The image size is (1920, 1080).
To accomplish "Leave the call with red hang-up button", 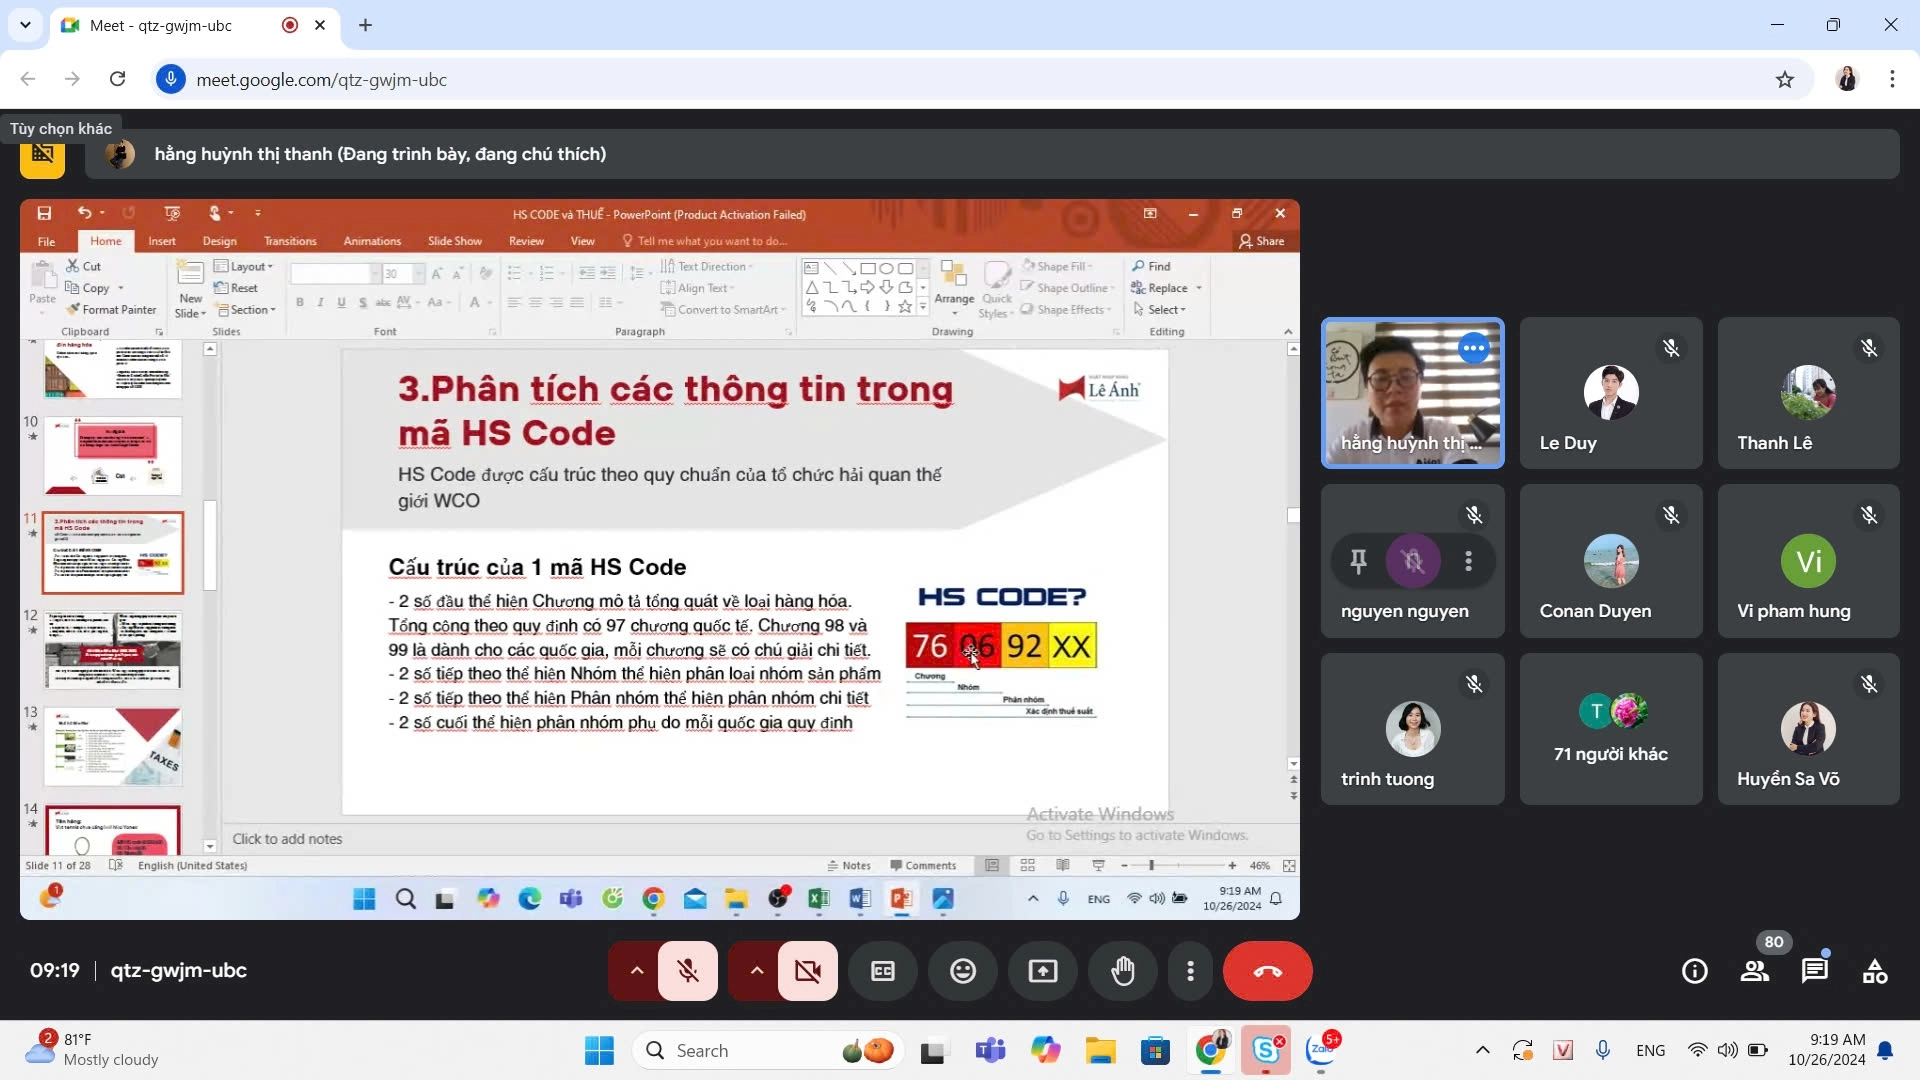I will point(1267,971).
